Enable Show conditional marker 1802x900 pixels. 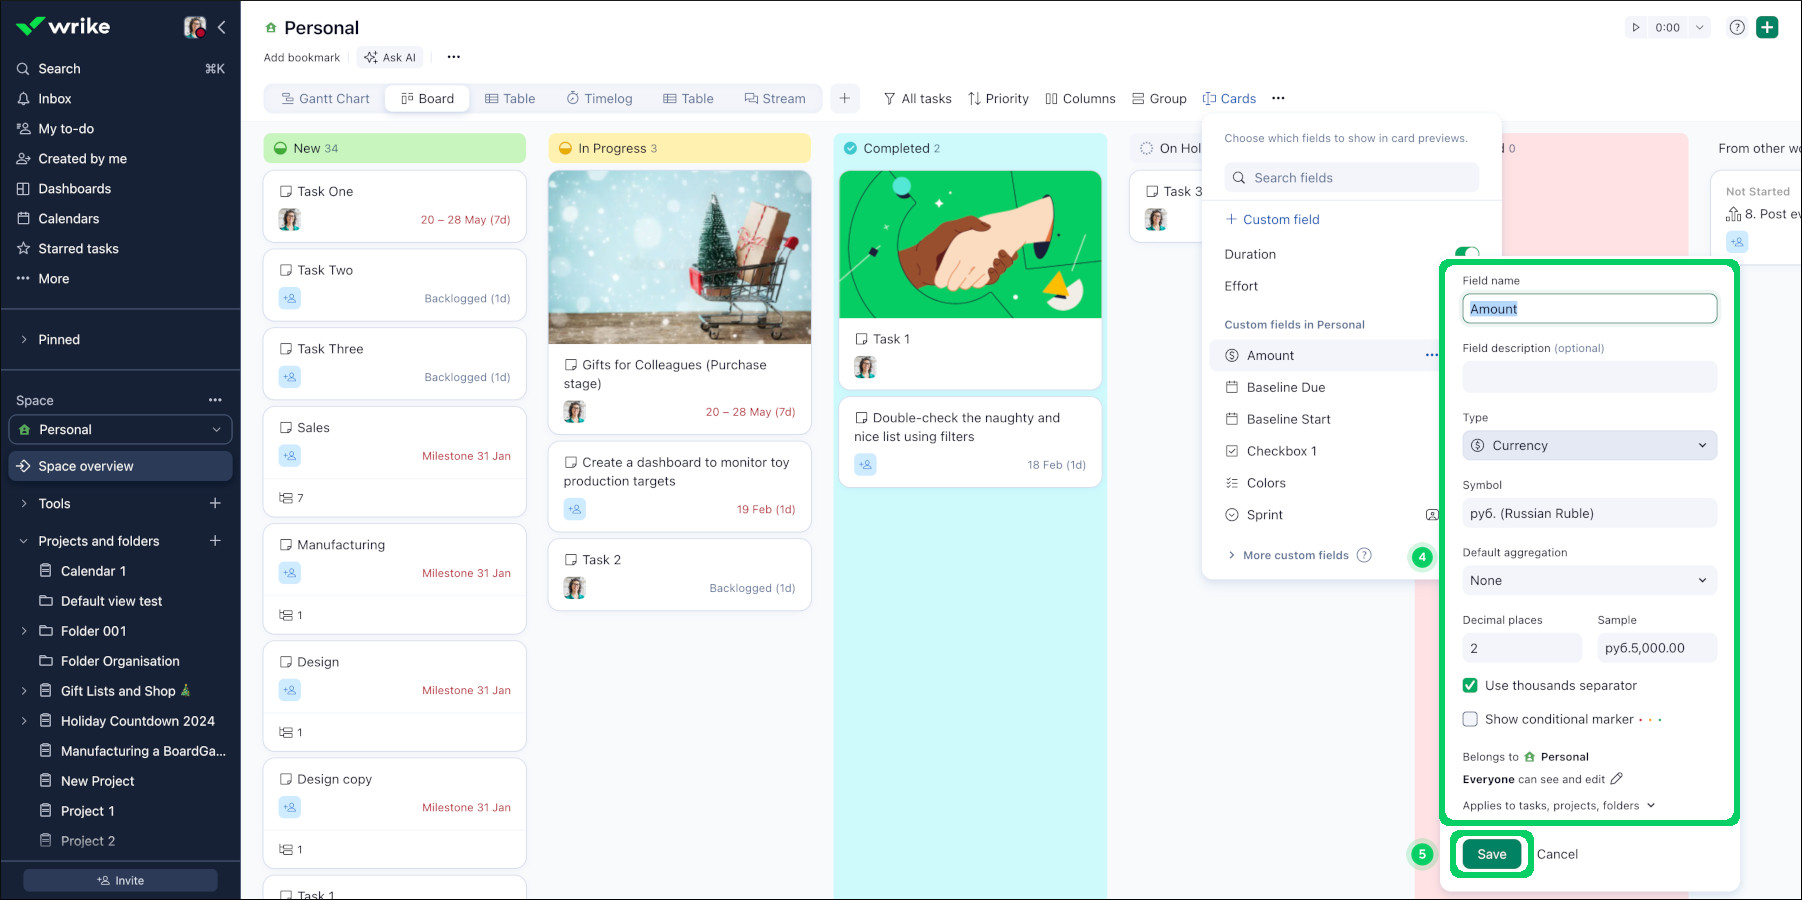(1470, 719)
